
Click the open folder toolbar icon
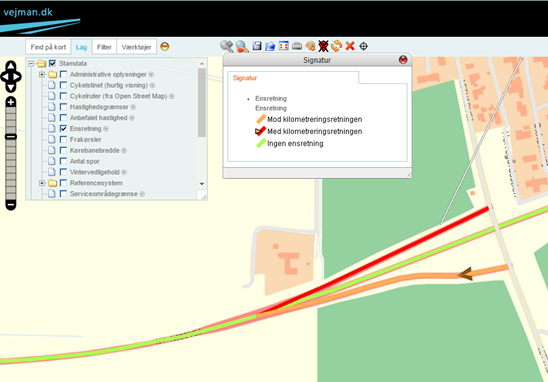point(270,46)
